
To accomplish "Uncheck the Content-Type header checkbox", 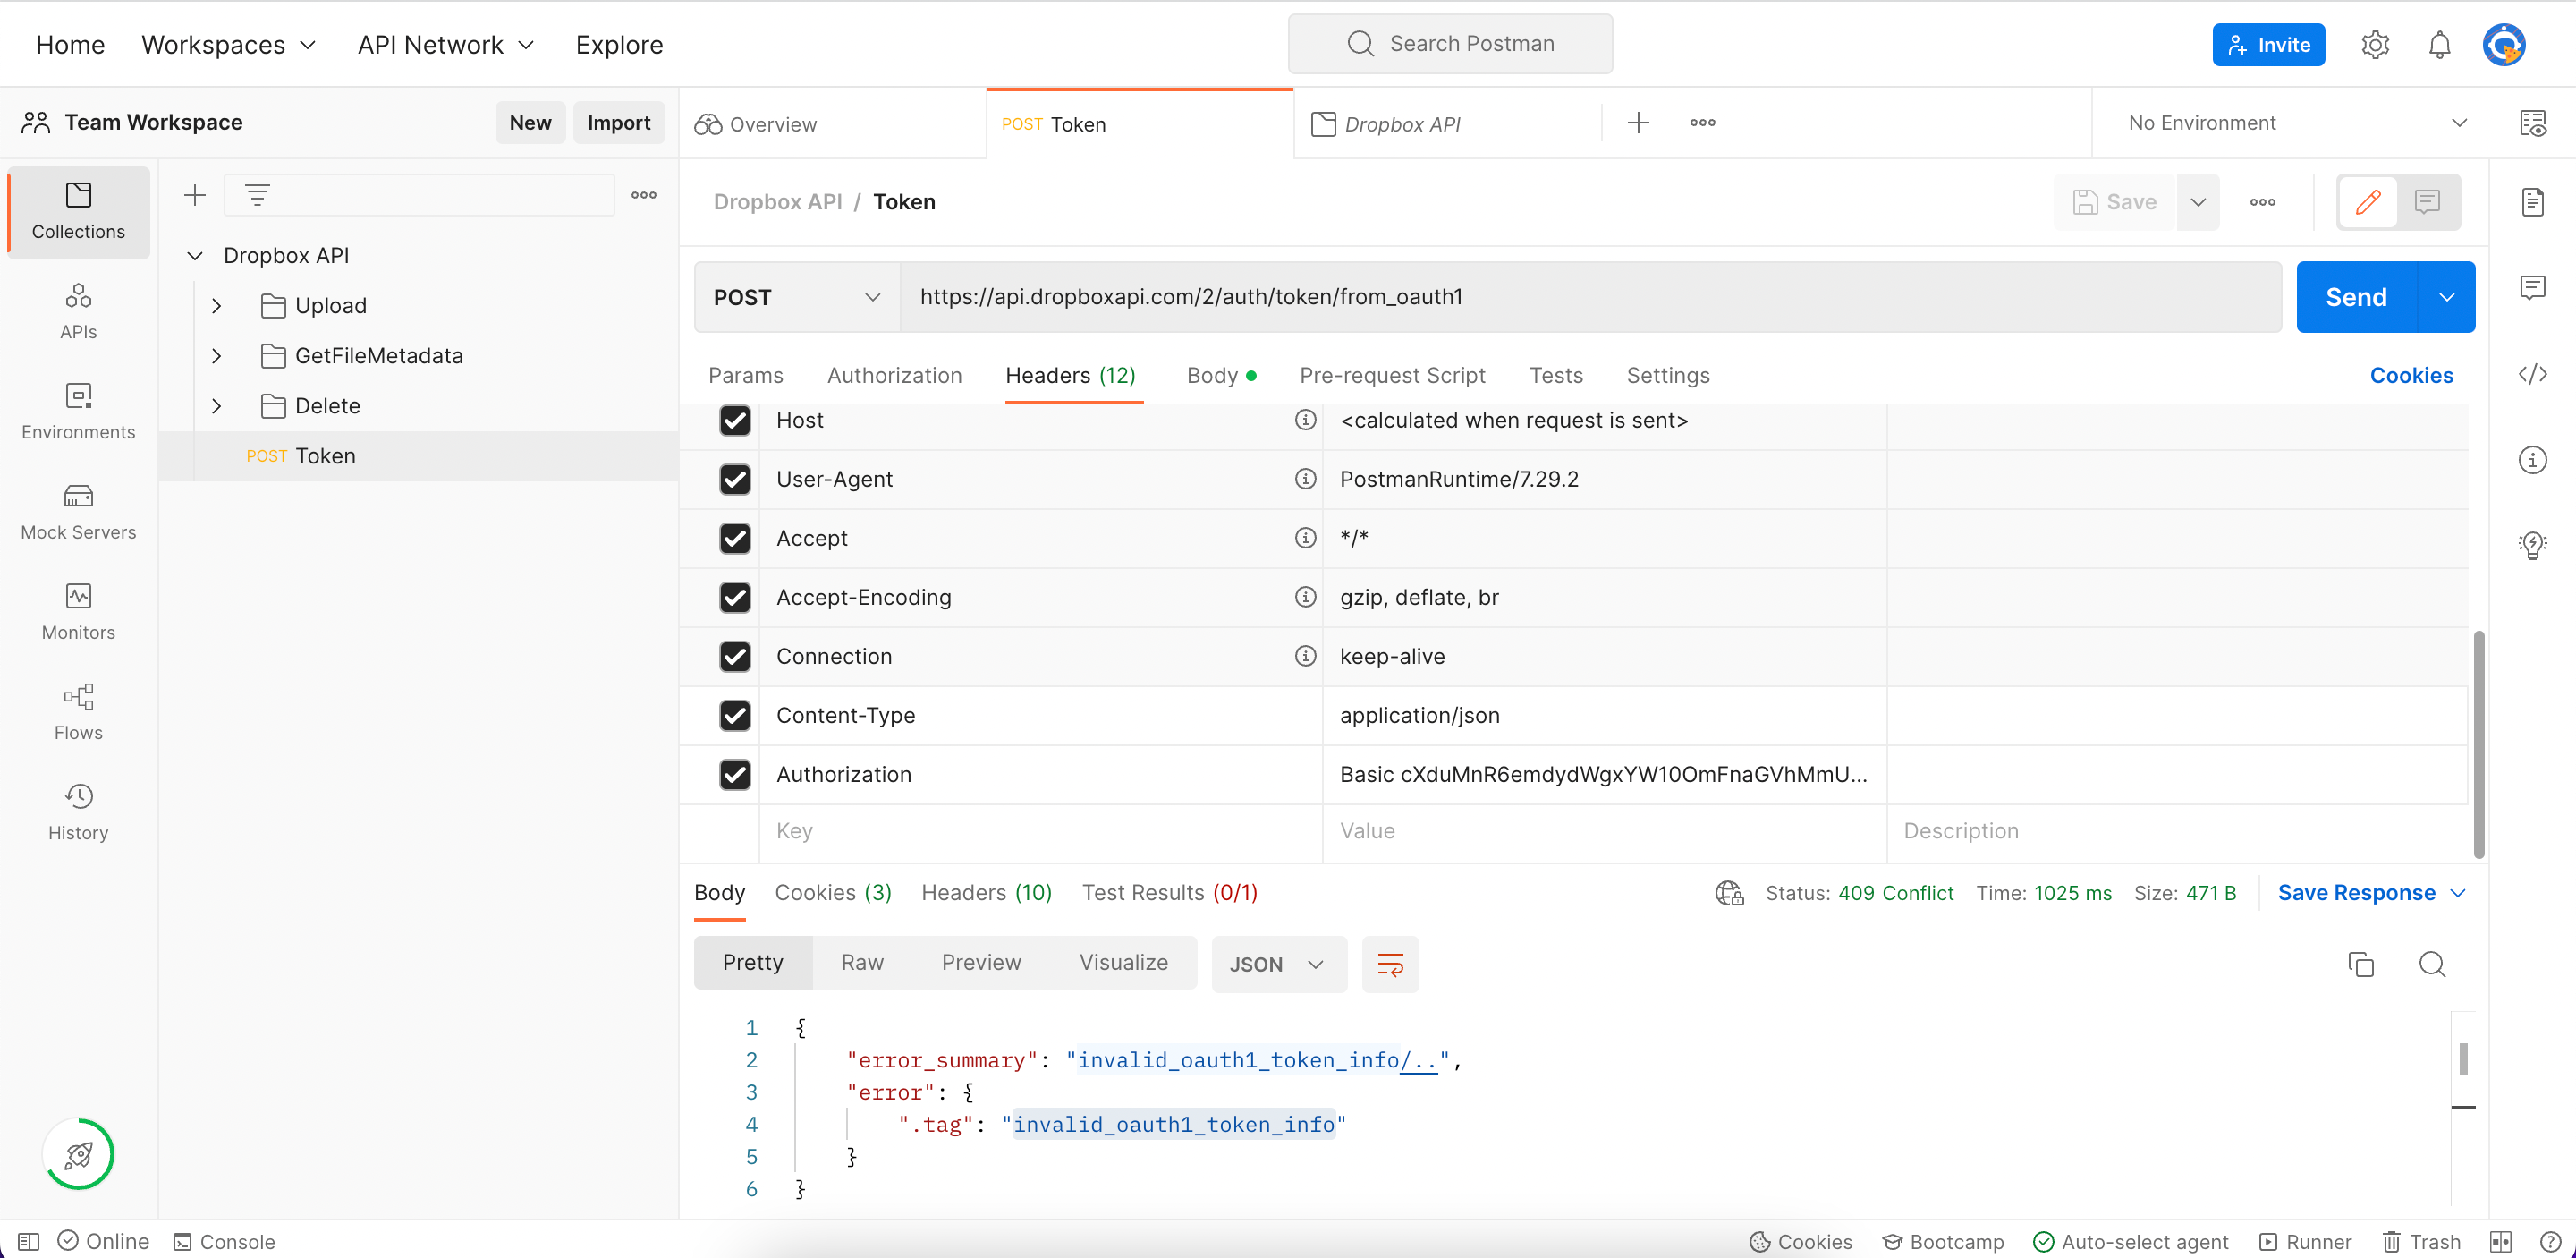I will point(735,715).
